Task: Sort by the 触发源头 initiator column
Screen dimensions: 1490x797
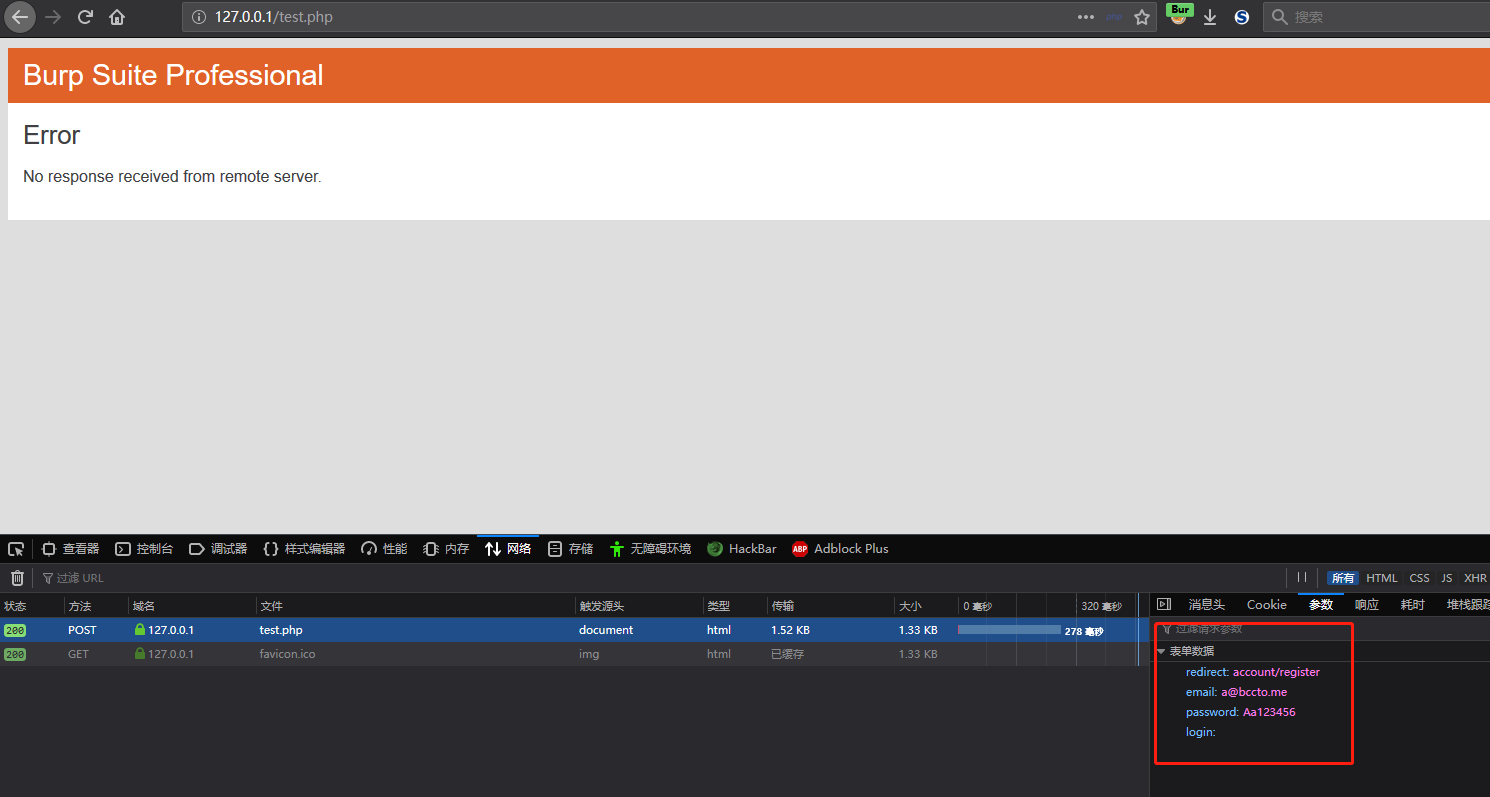Action: click(x=639, y=606)
